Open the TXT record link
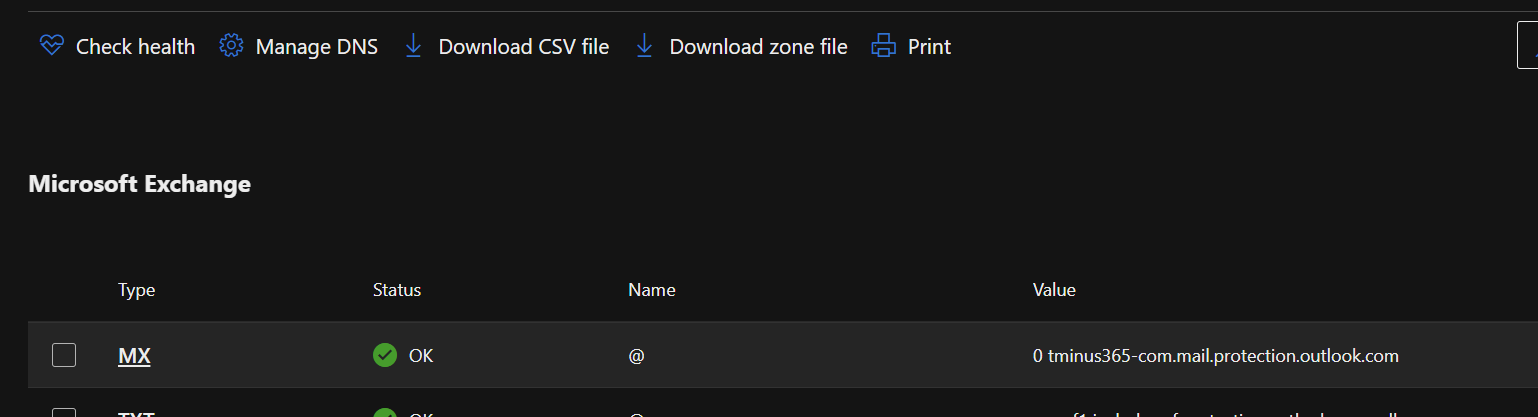 [x=134, y=414]
